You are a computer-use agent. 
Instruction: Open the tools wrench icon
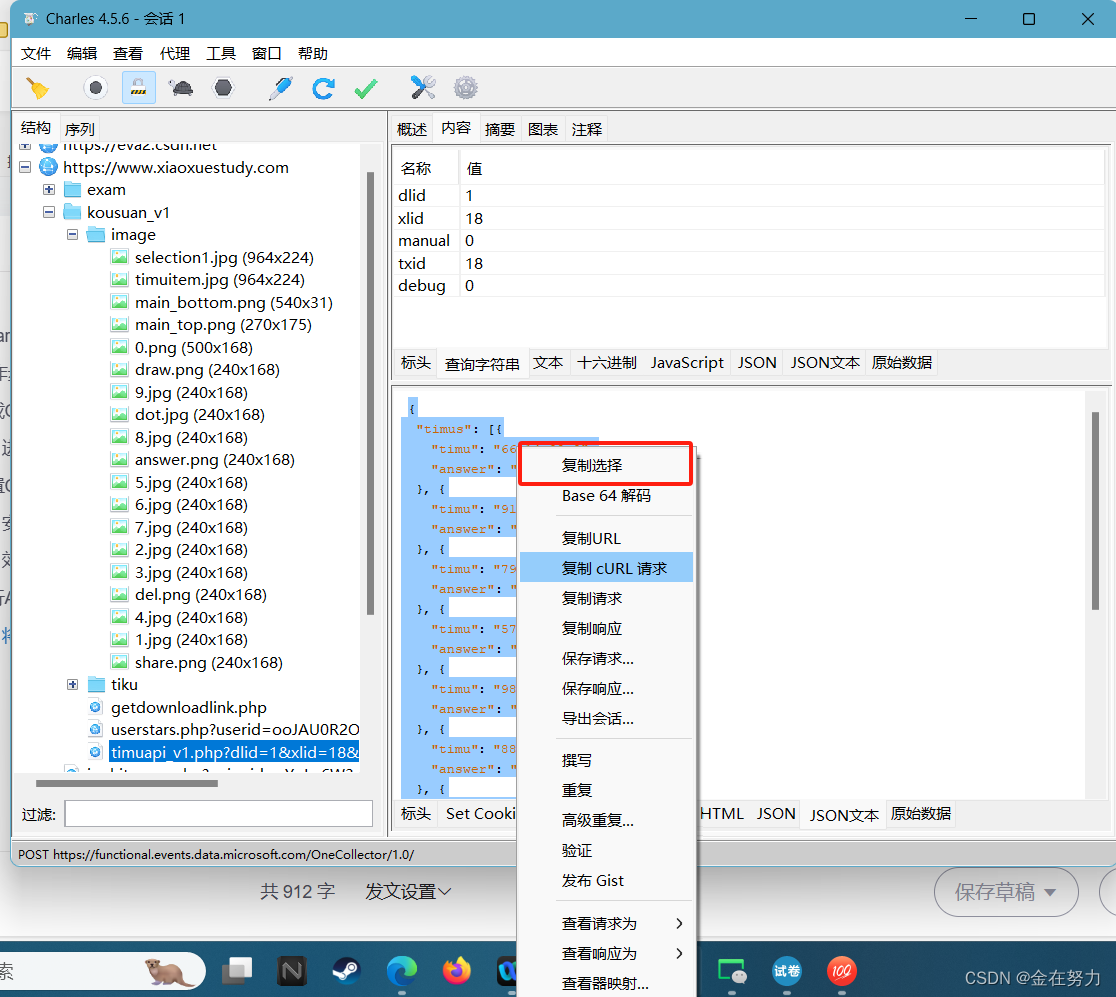tap(423, 88)
